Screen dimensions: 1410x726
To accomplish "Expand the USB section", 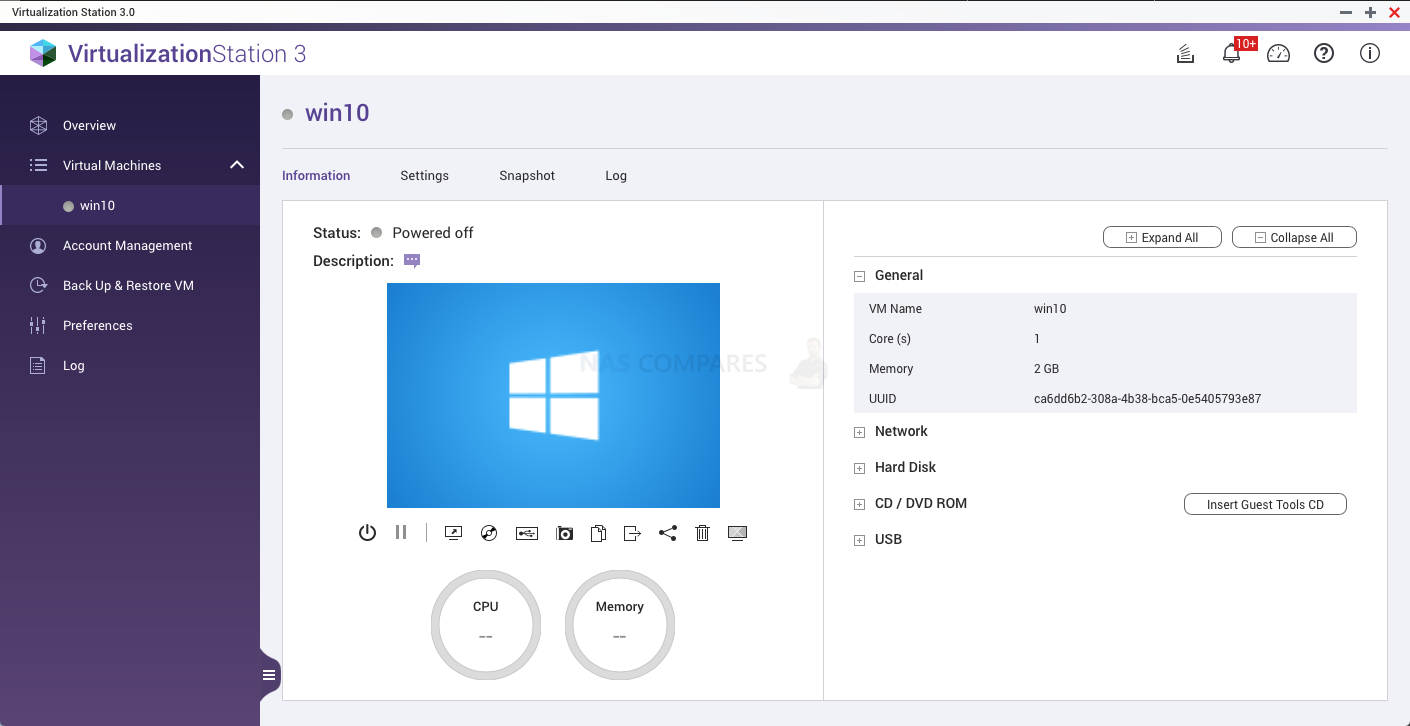I will (x=859, y=540).
